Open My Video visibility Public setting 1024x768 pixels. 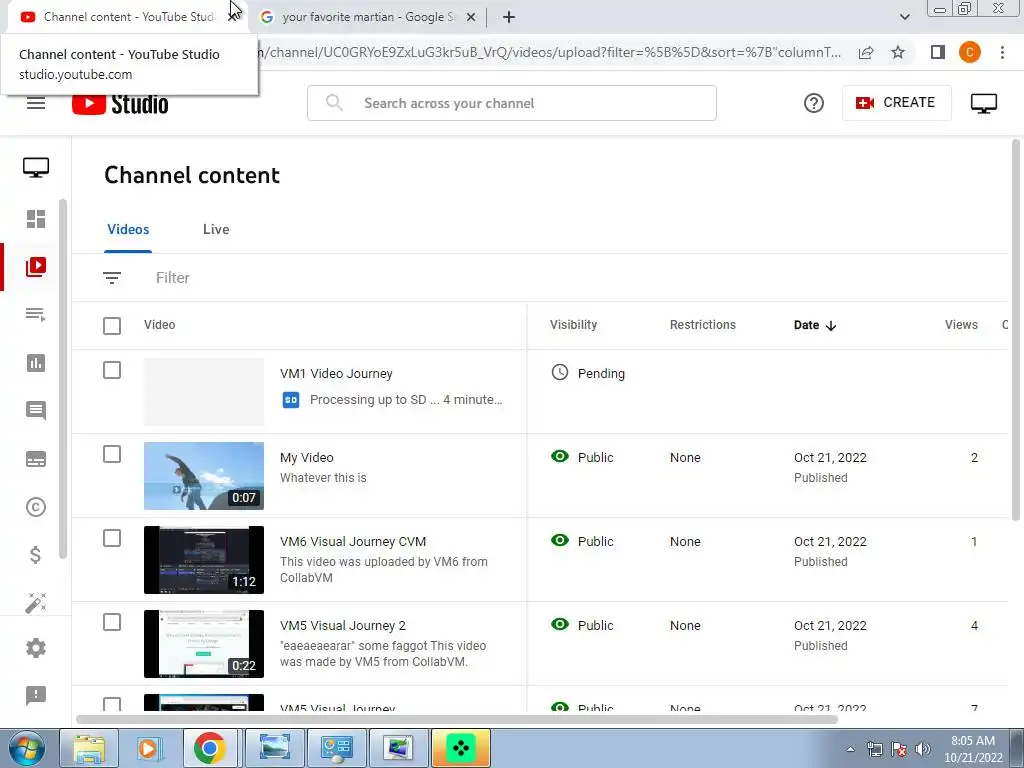click(x=582, y=457)
